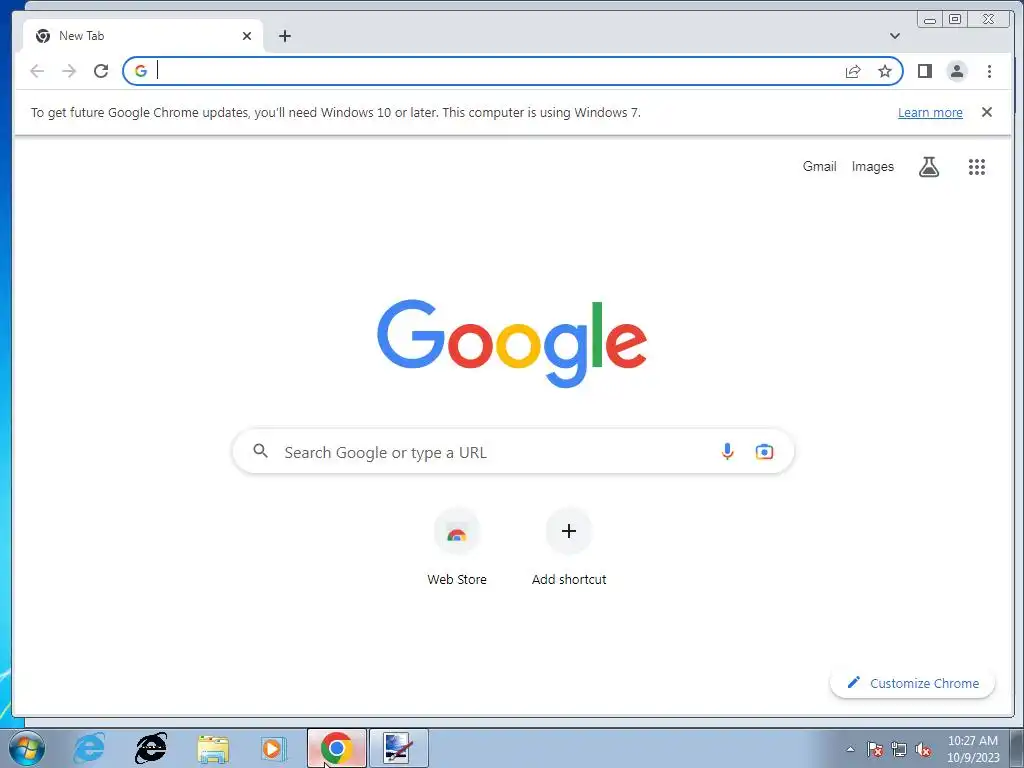The image size is (1024, 768).
Task: Open Action Center flag icon
Action: (x=875, y=749)
